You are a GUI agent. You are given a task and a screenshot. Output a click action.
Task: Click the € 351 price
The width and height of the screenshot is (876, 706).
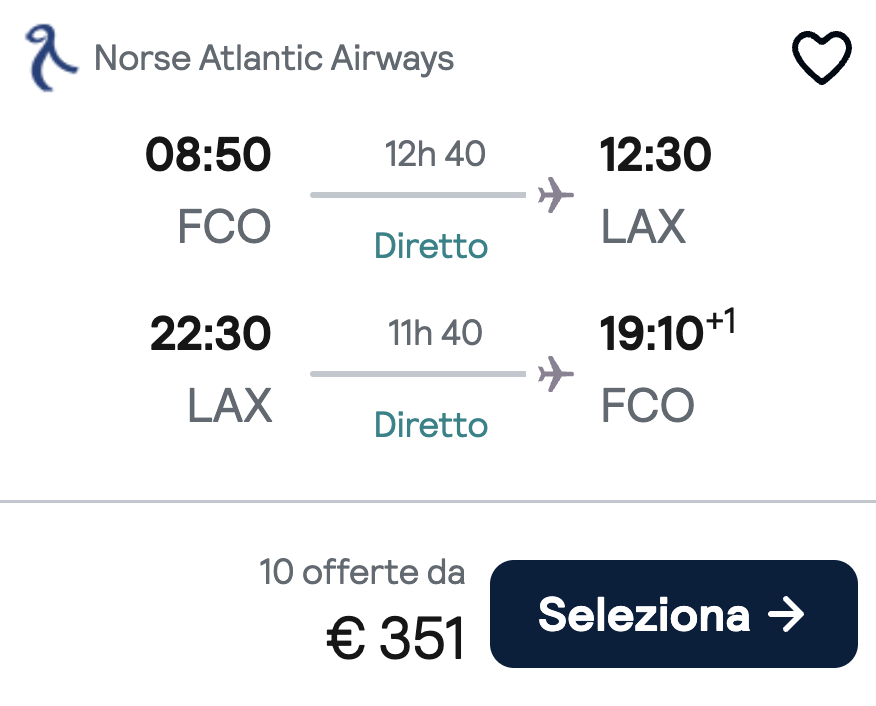pos(395,638)
